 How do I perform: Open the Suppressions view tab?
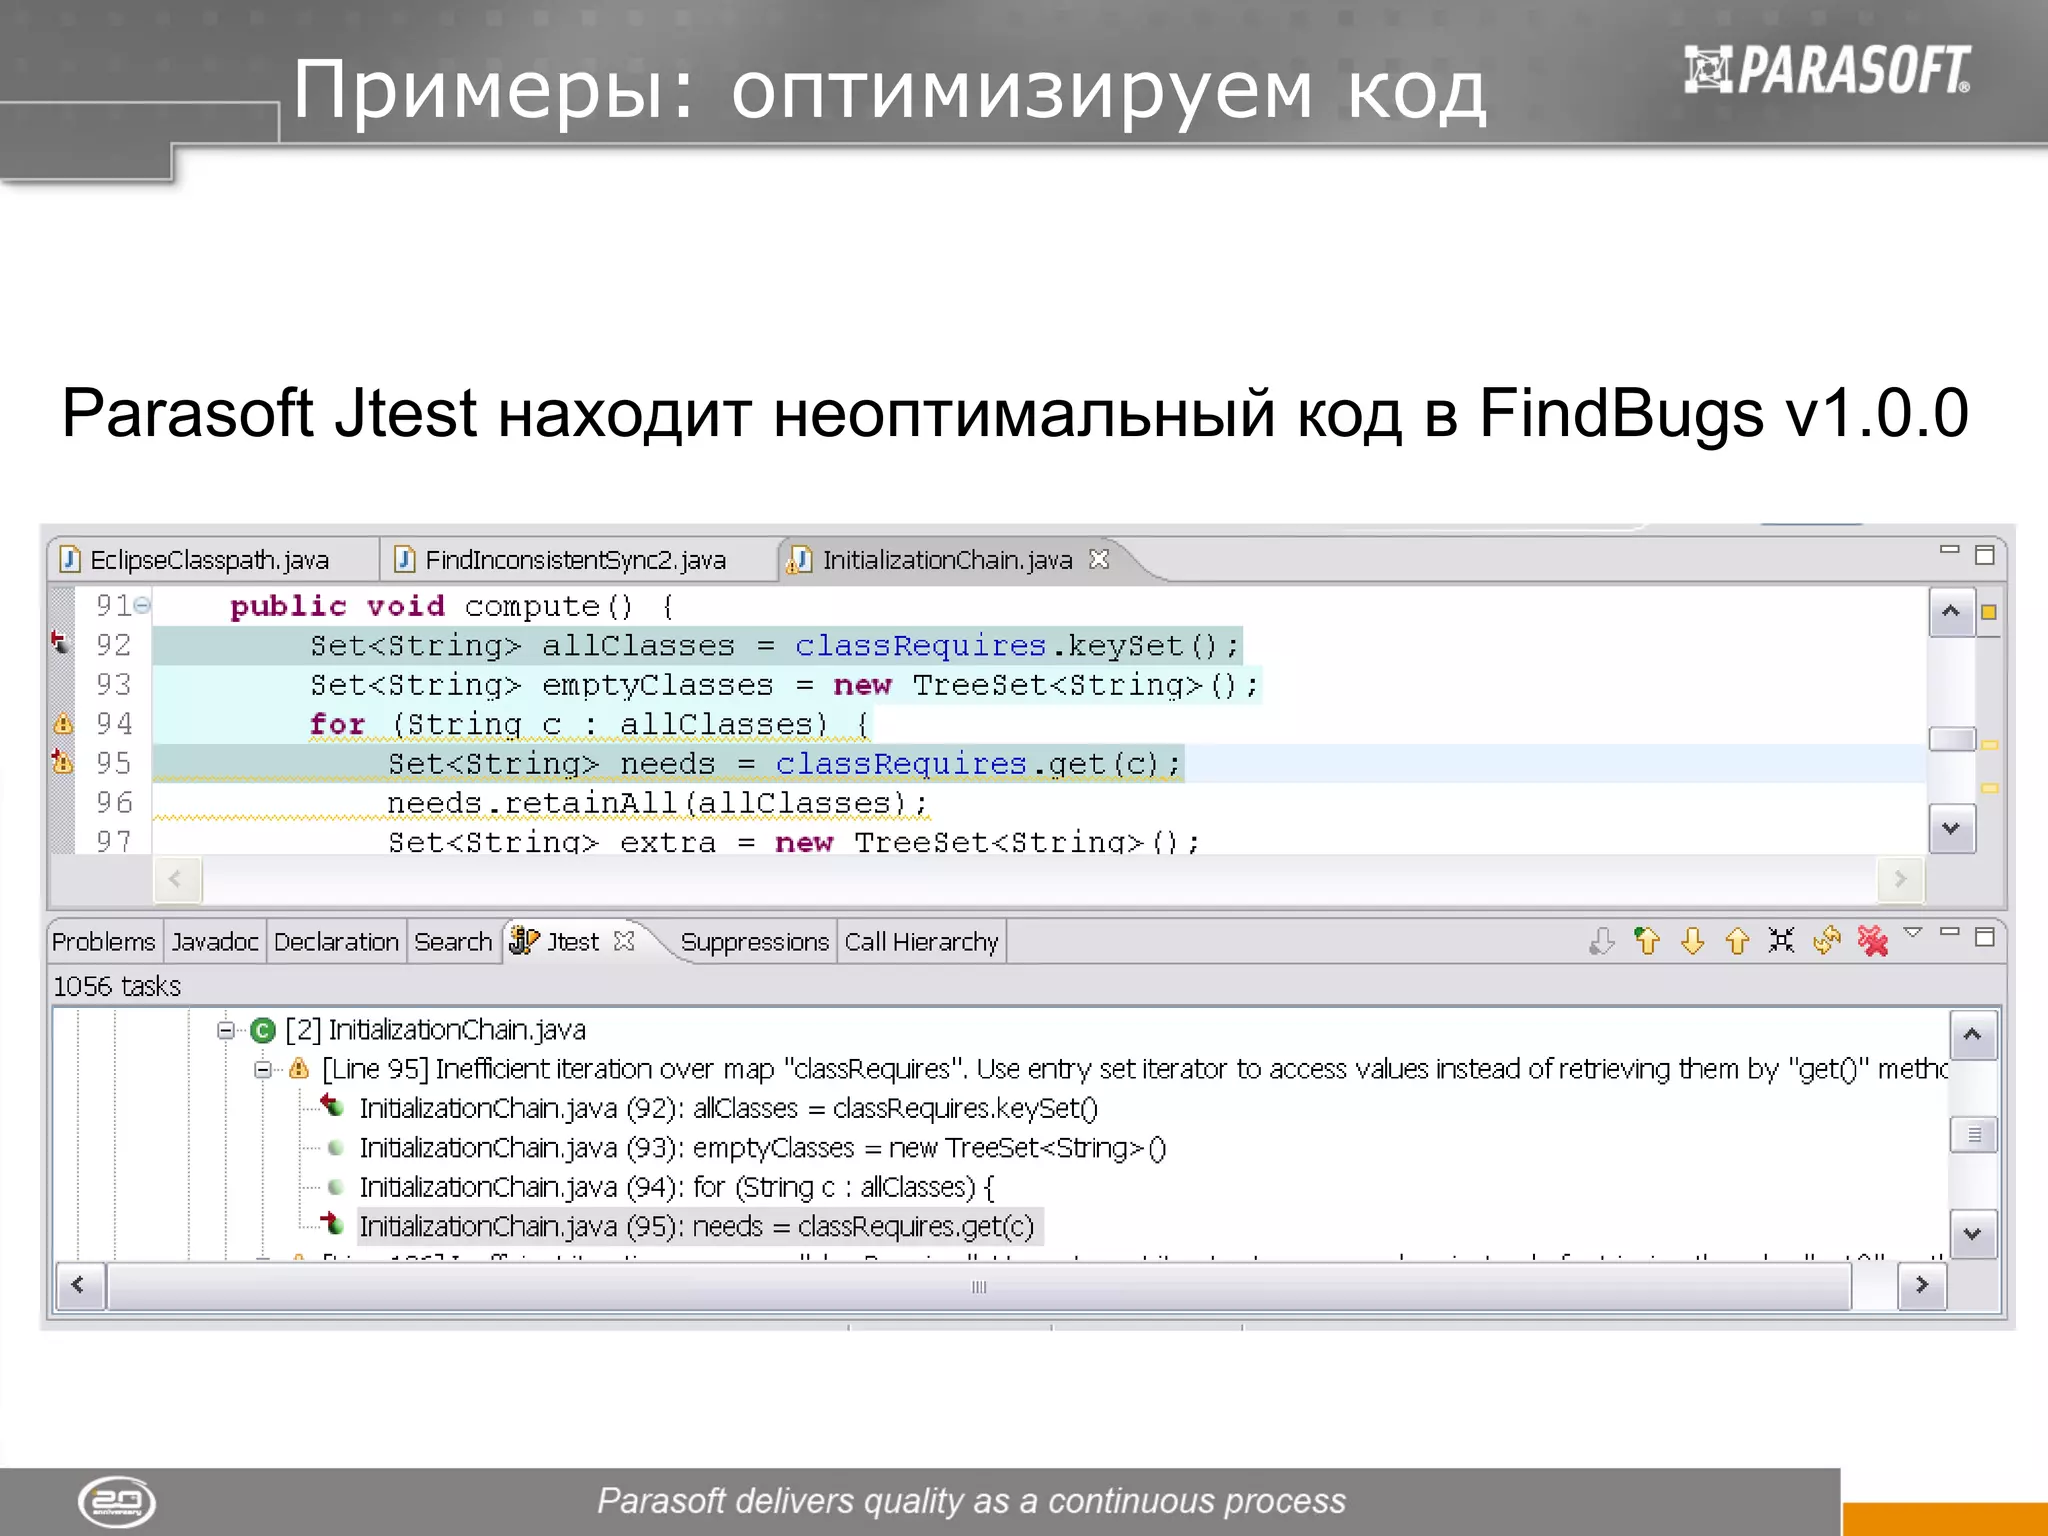755,942
